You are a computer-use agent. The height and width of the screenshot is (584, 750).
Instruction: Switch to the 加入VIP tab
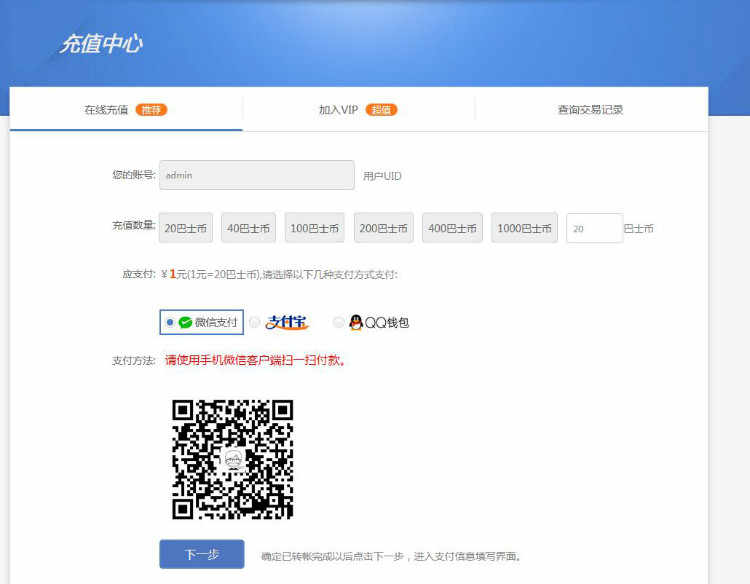pos(358,110)
